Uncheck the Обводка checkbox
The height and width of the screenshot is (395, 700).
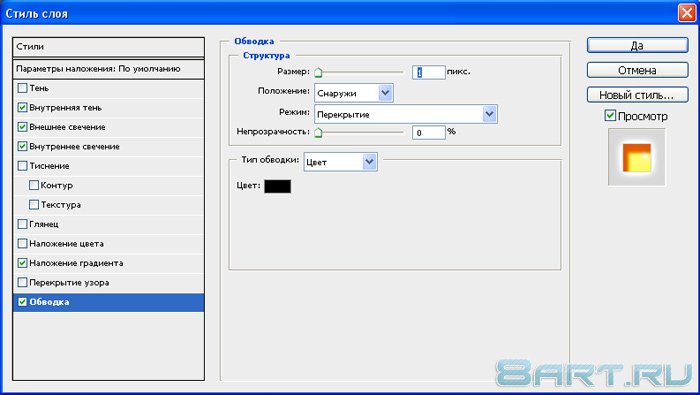pos(22,302)
